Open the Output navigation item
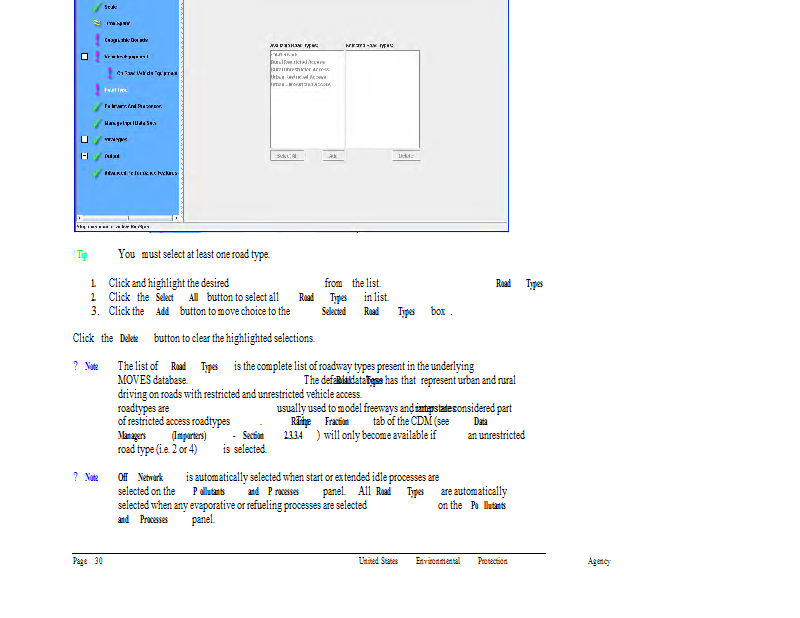Screen dimensions: 800x618 [x=110, y=156]
